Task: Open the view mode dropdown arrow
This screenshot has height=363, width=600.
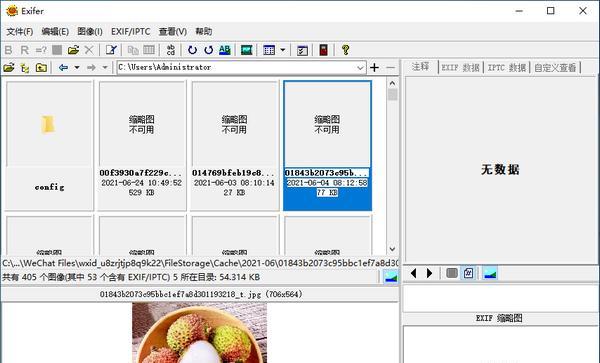Action: 283,50
